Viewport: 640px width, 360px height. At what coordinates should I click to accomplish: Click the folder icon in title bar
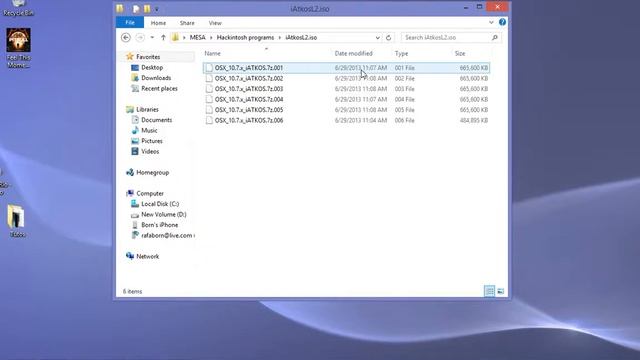(x=120, y=9)
